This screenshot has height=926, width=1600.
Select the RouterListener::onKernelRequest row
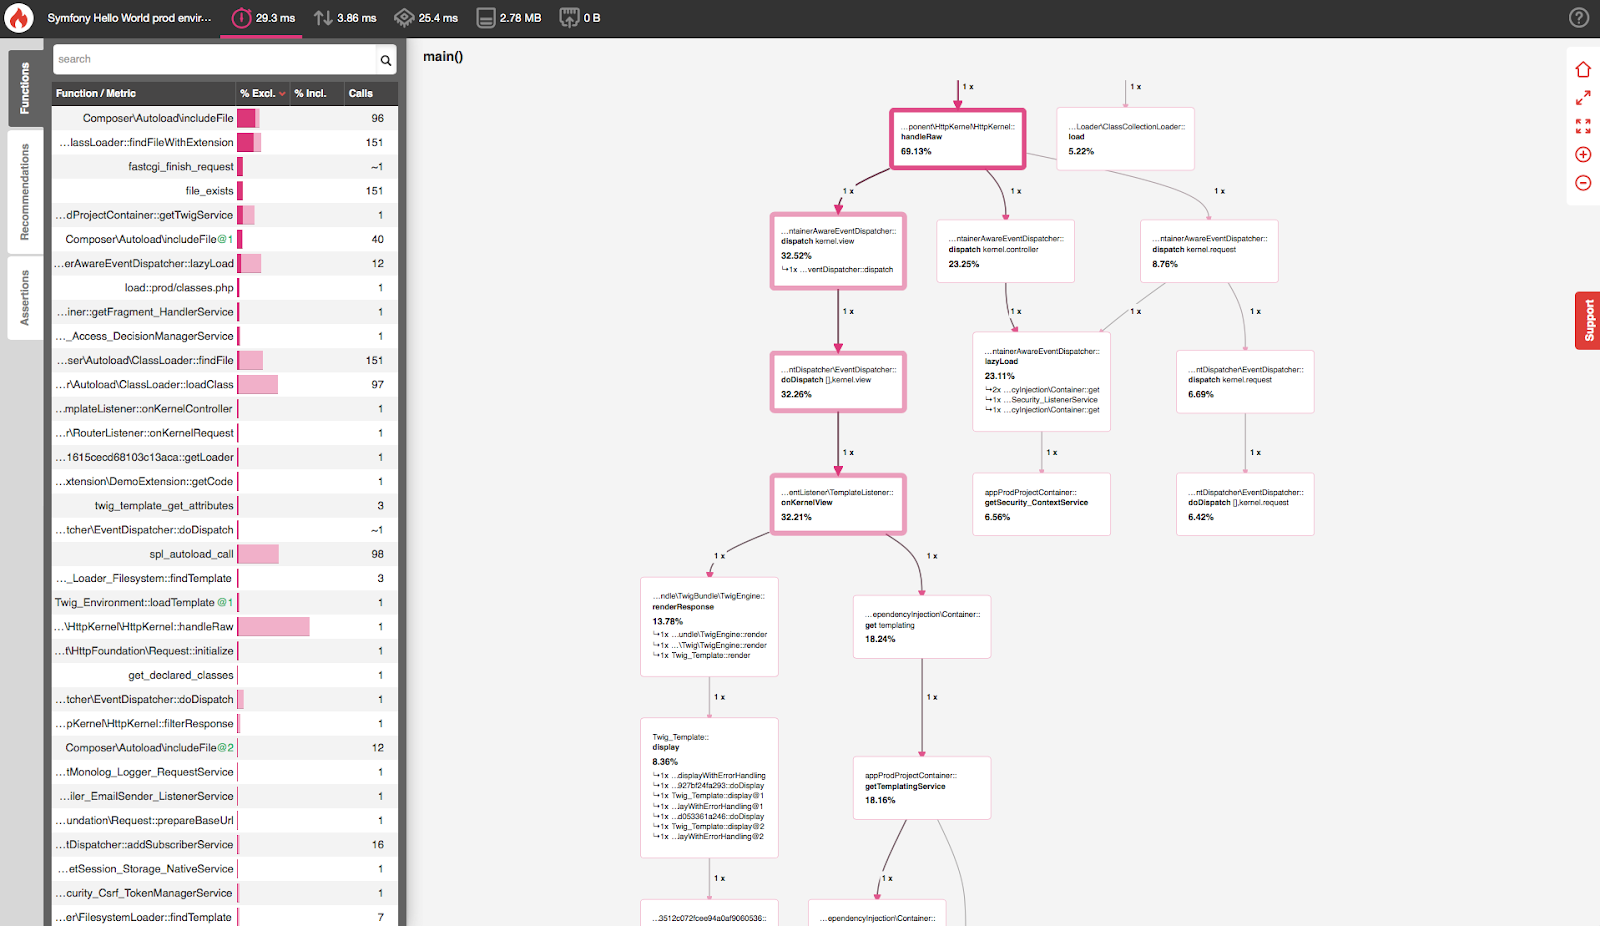[225, 433]
